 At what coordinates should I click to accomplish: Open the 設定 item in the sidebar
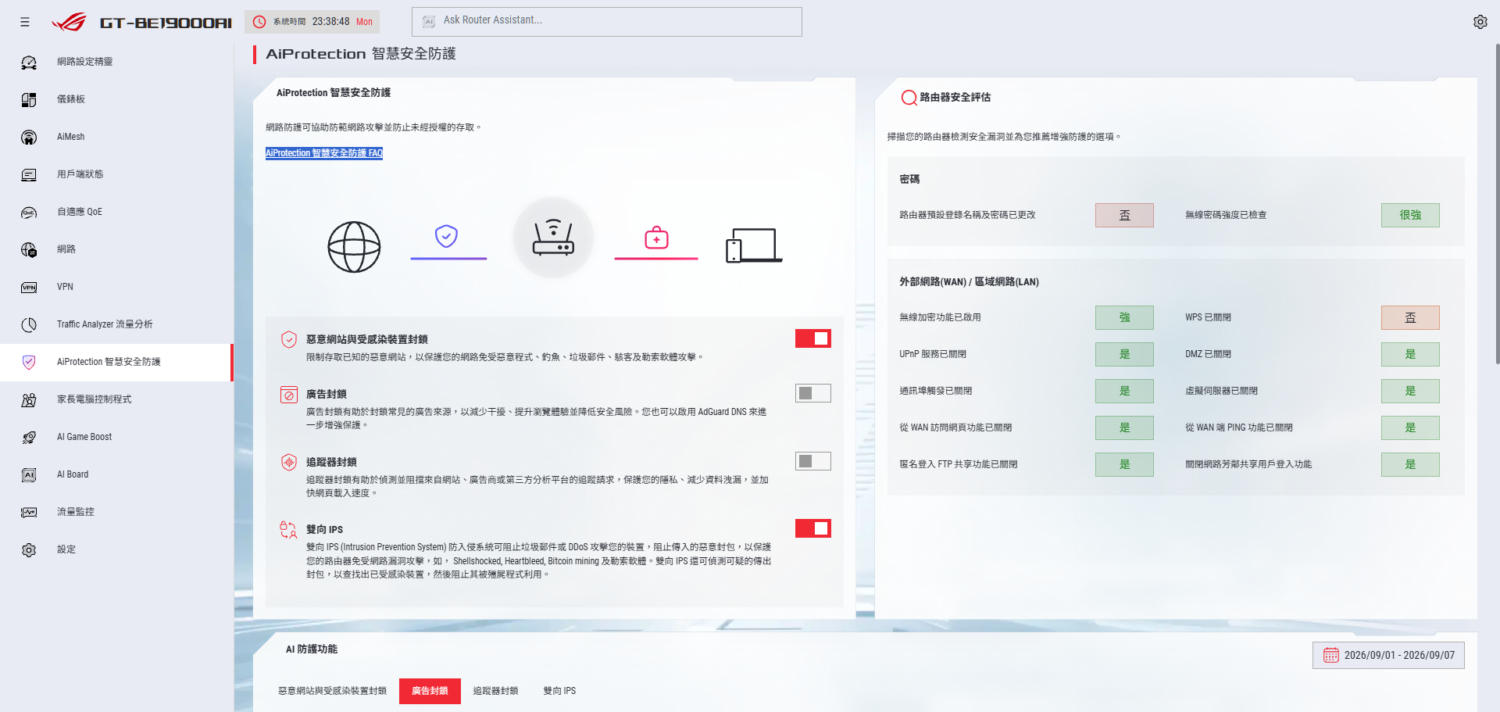pyautogui.click(x=116, y=549)
